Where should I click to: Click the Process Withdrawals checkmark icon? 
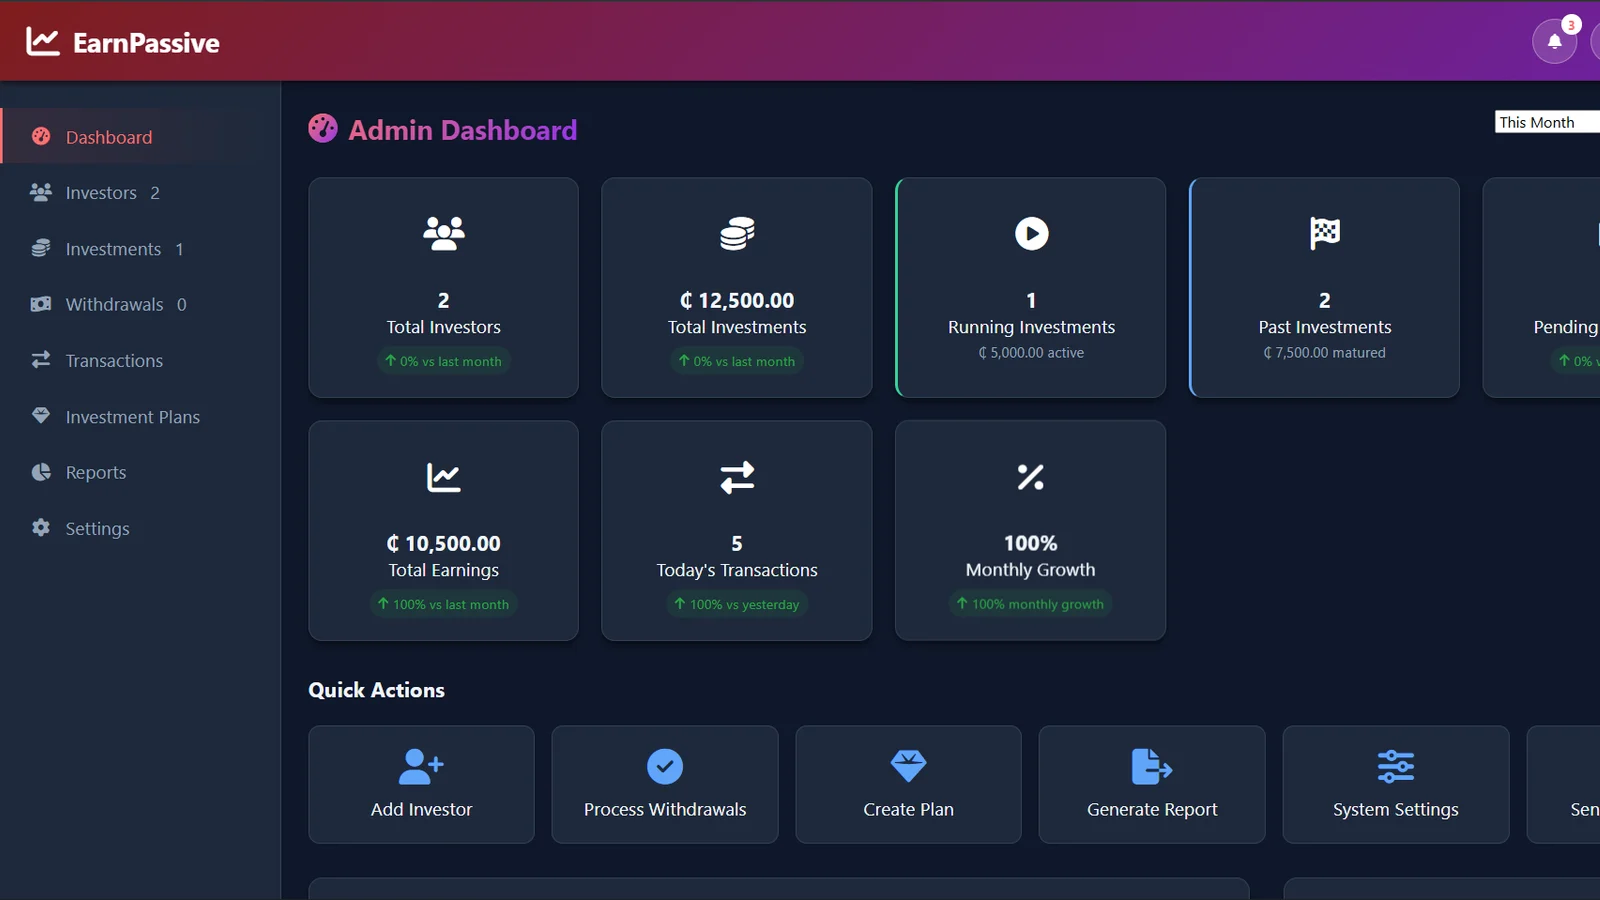[665, 766]
